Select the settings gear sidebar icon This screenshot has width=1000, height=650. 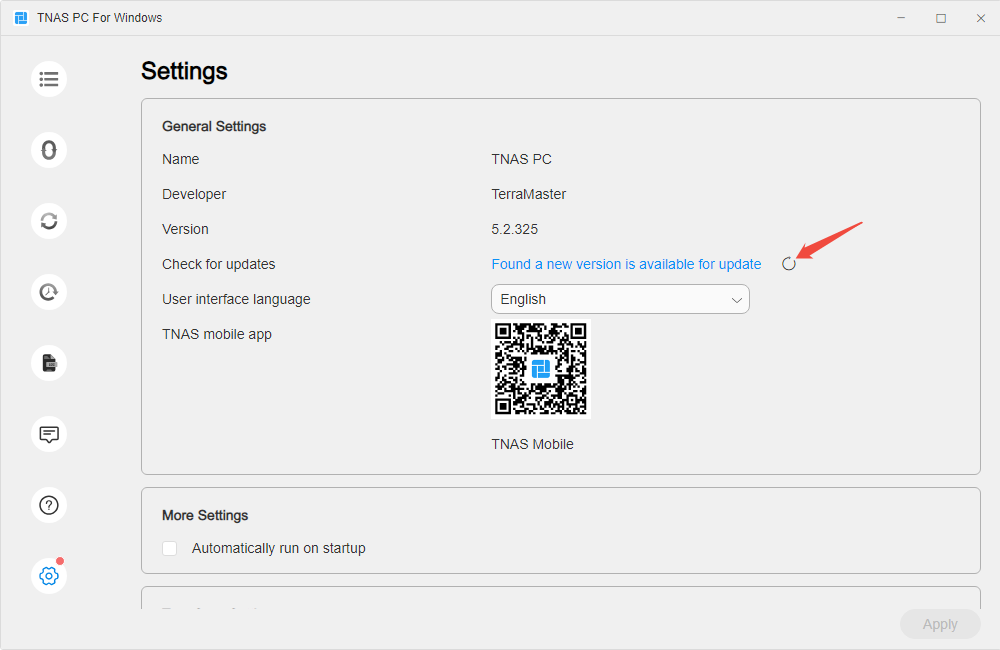49,576
